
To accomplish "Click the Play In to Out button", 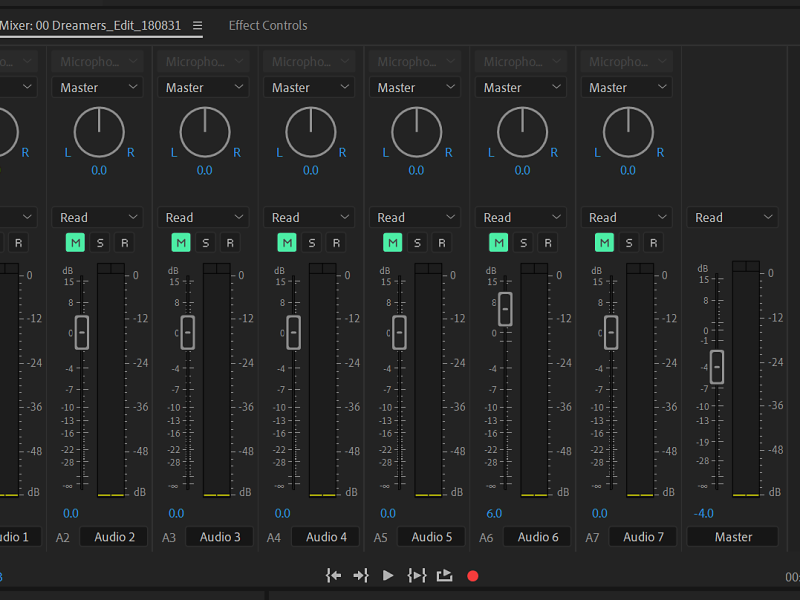I will [x=417, y=575].
